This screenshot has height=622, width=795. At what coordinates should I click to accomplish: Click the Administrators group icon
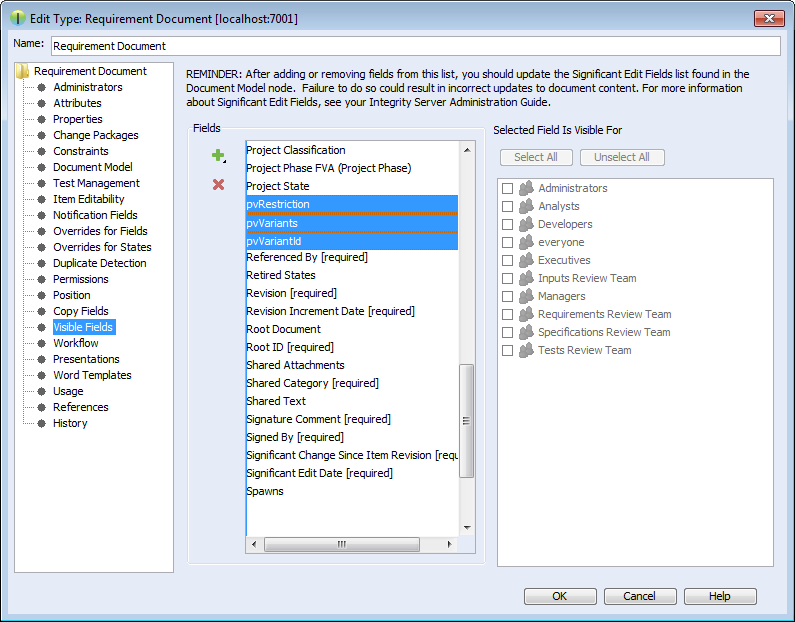526,188
